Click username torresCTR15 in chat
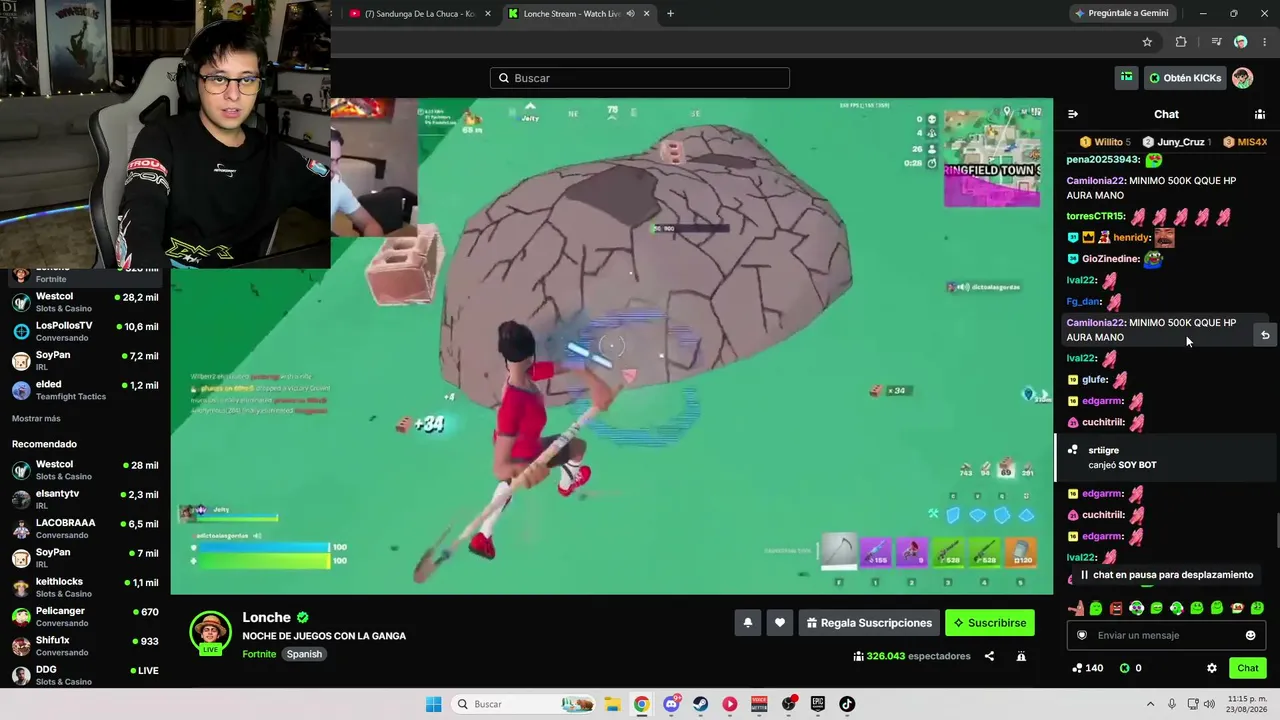This screenshot has width=1280, height=720. 1095,217
